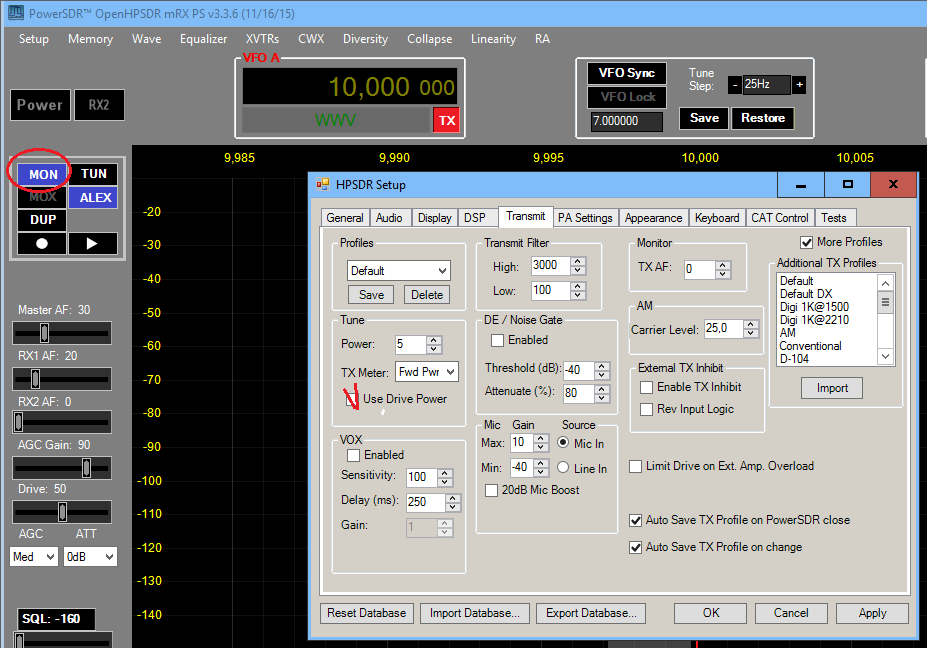Screen dimensions: 927x648
Task: Click the red TX indicator in VFO A
Action: pos(446,121)
